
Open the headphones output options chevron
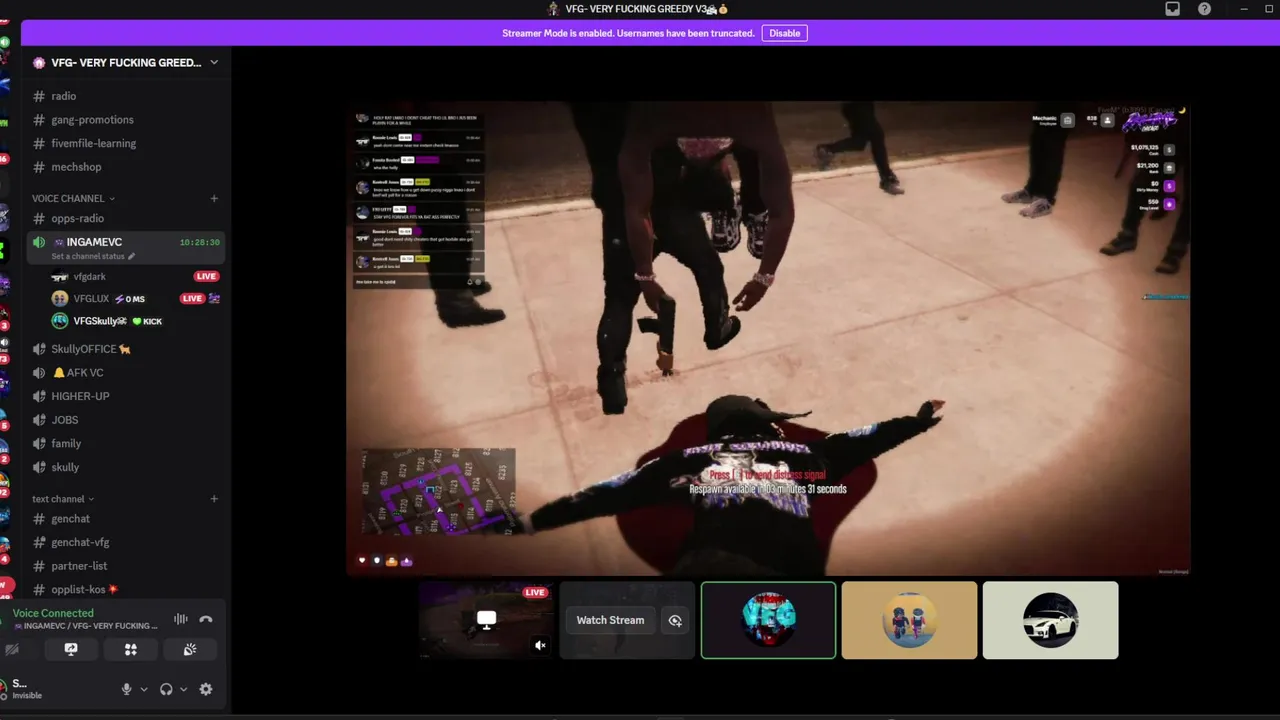coord(184,689)
